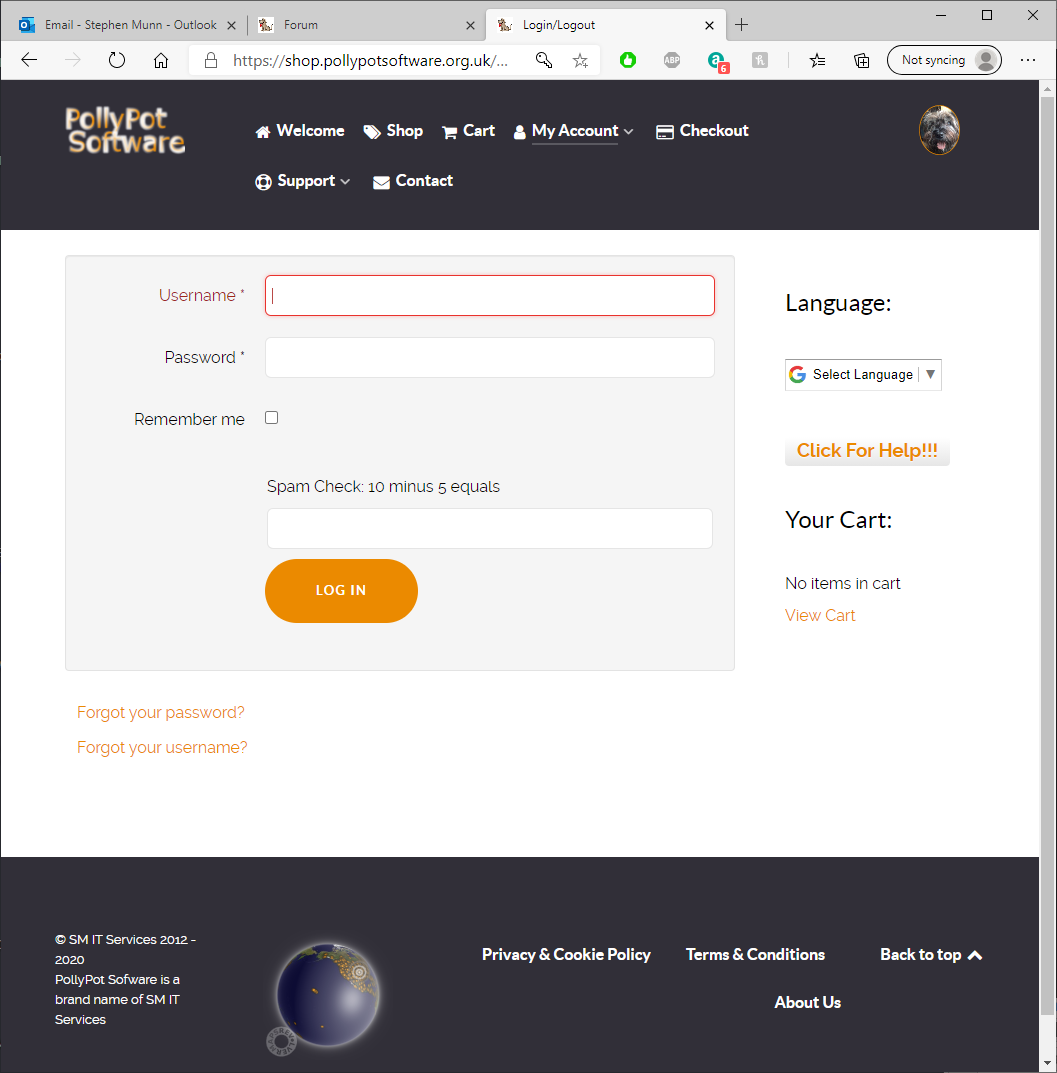This screenshot has height=1073, width=1057.
Task: Expand the Support menu
Action: coord(304,181)
